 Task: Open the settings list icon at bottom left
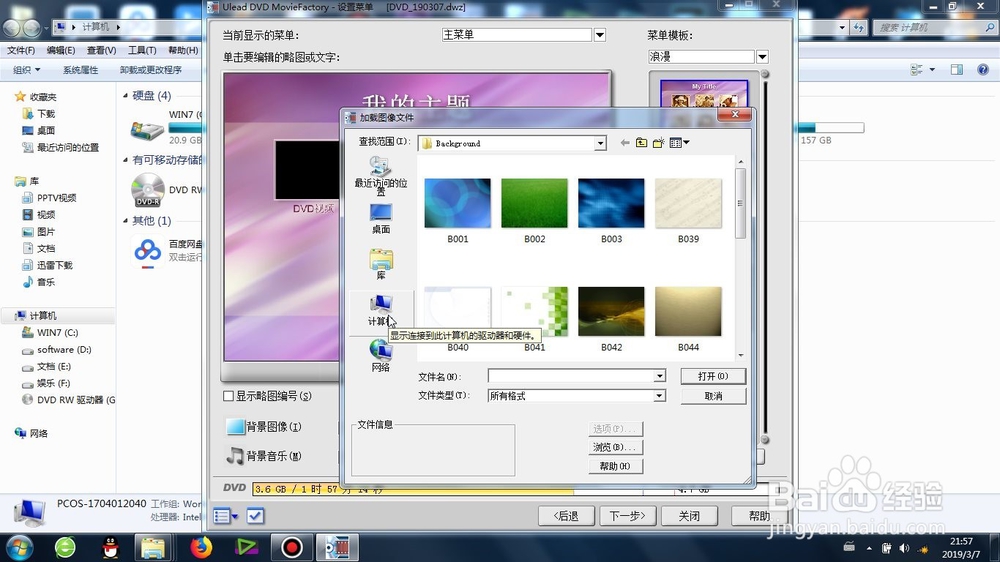[225, 515]
